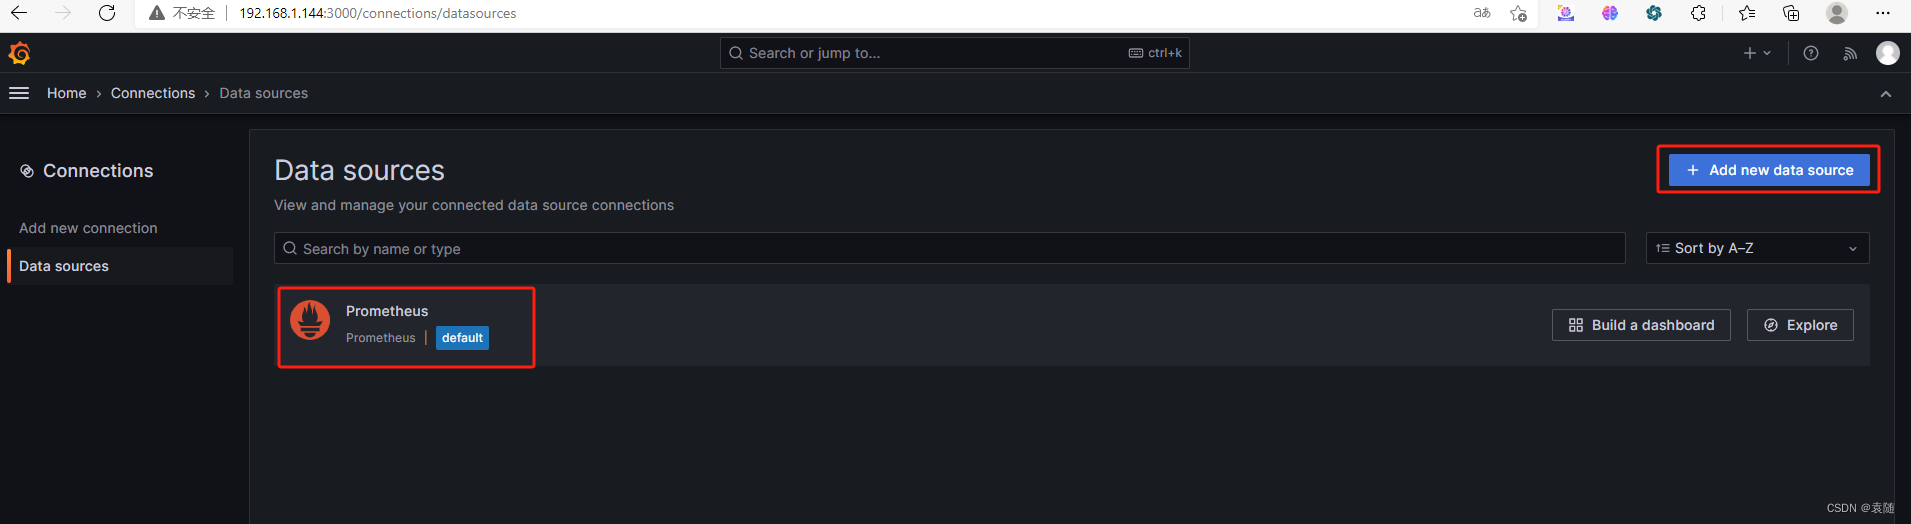Click Add new data source button
This screenshot has width=1911, height=524.
coord(1769,170)
